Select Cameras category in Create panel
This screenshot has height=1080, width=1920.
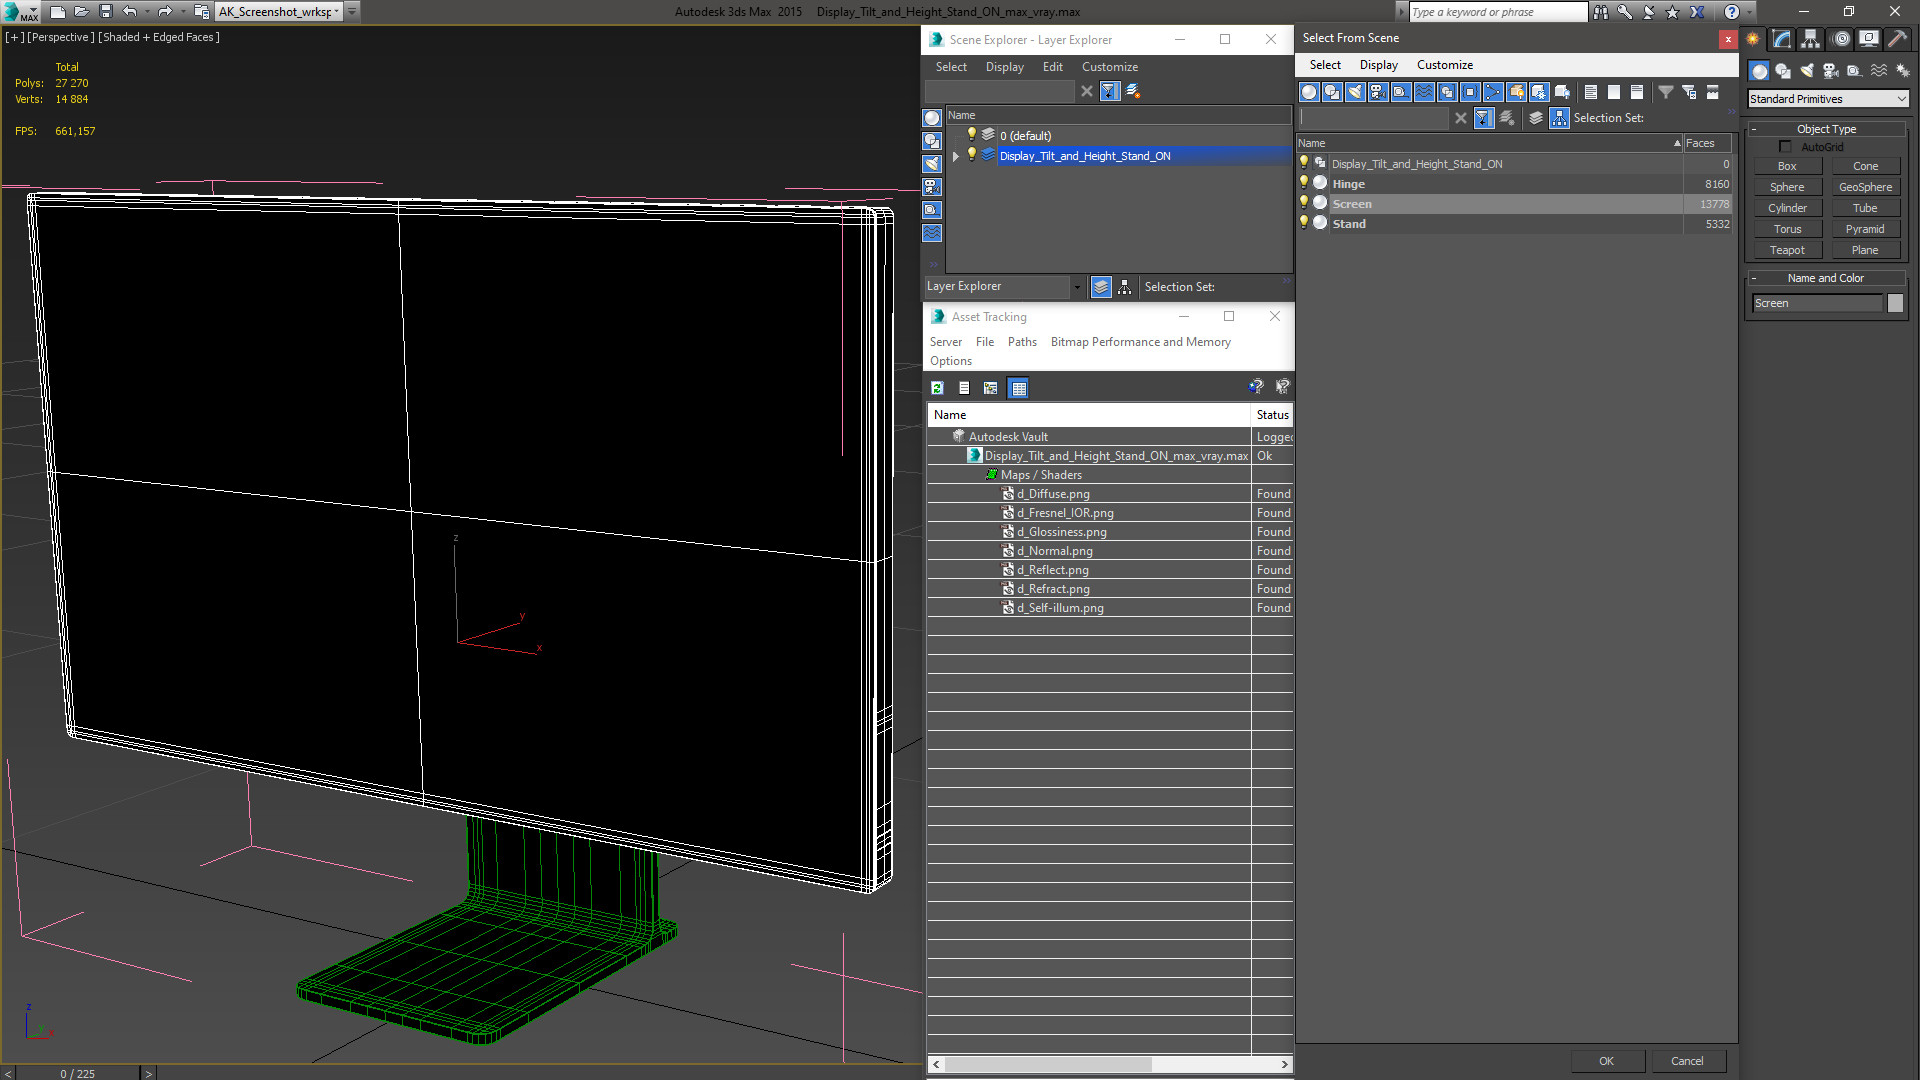(x=1831, y=71)
